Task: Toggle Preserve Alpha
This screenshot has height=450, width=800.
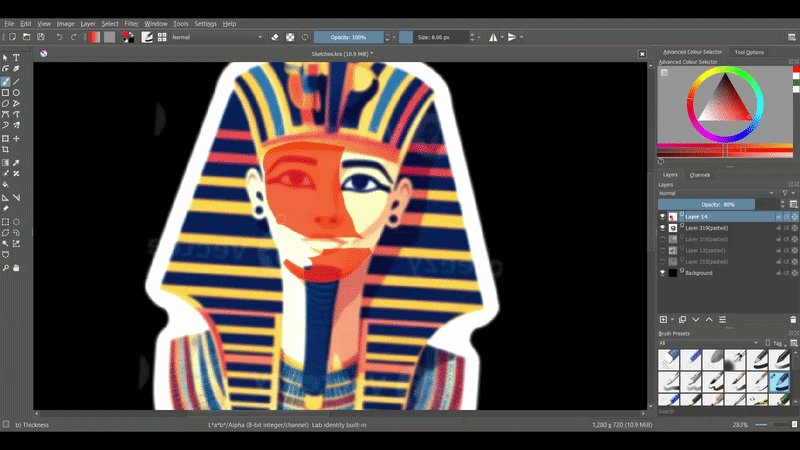Action: [x=290, y=37]
